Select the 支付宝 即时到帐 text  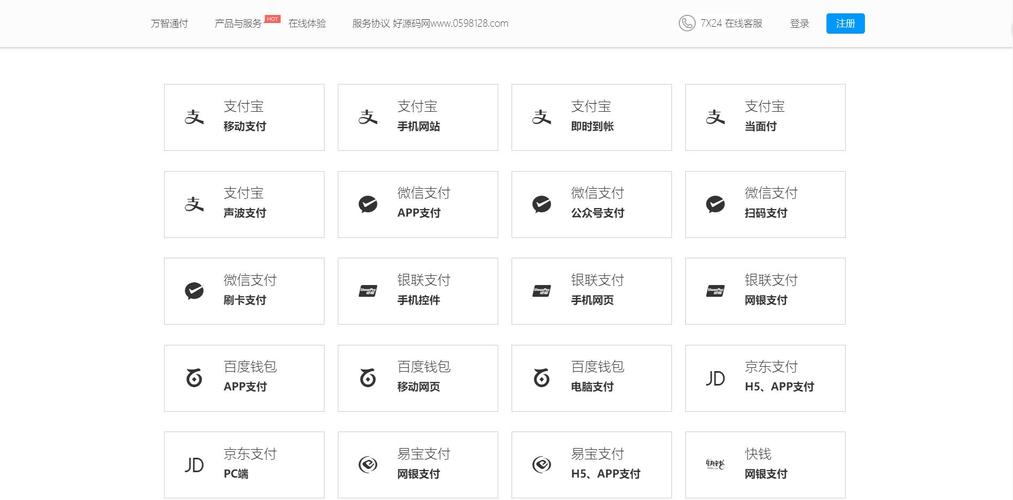[x=592, y=116]
